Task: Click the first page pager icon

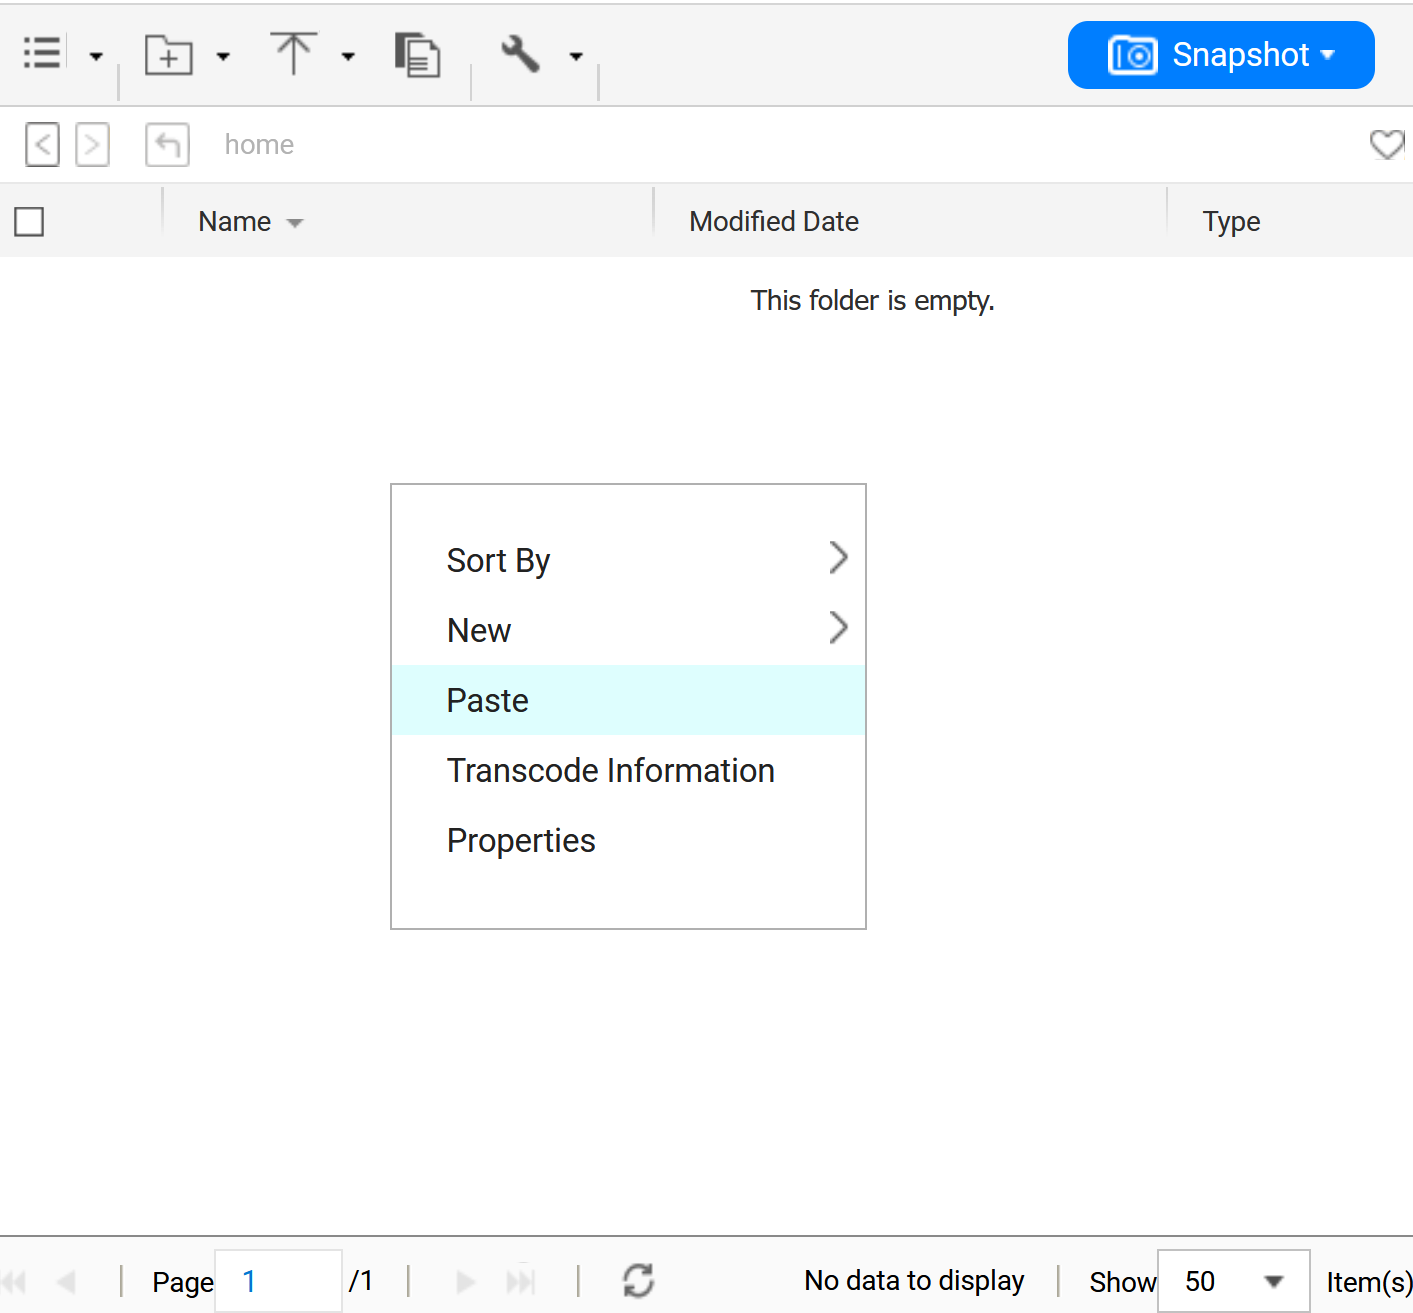Action: (14, 1281)
